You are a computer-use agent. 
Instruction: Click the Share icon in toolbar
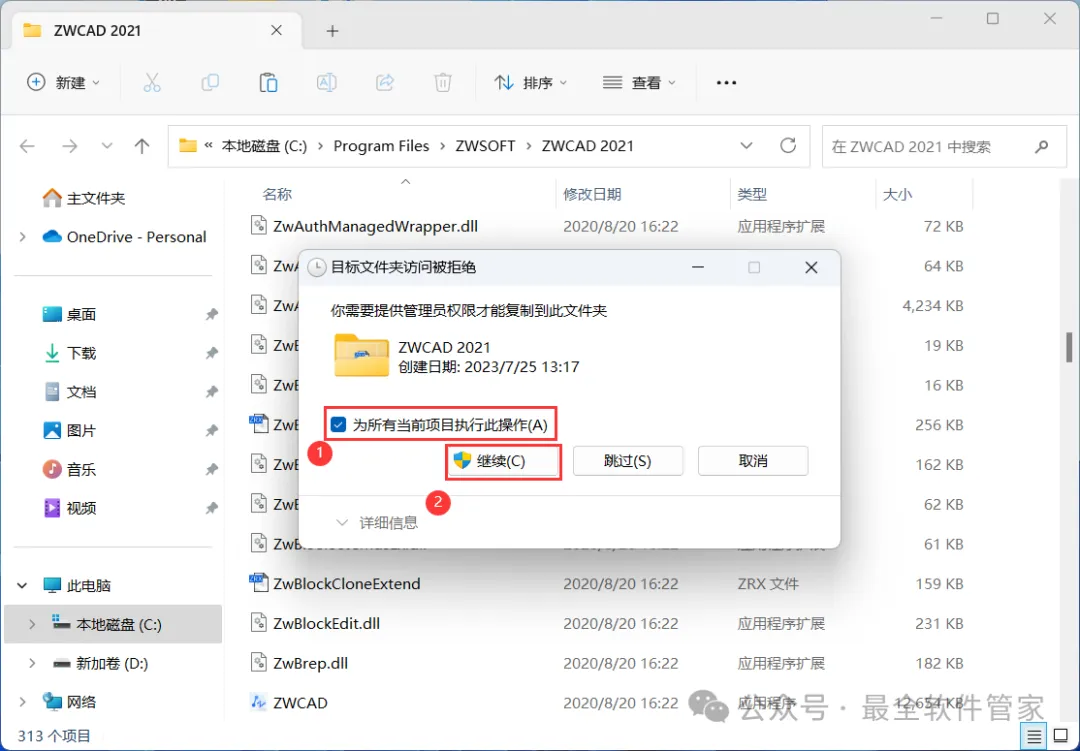click(x=385, y=83)
